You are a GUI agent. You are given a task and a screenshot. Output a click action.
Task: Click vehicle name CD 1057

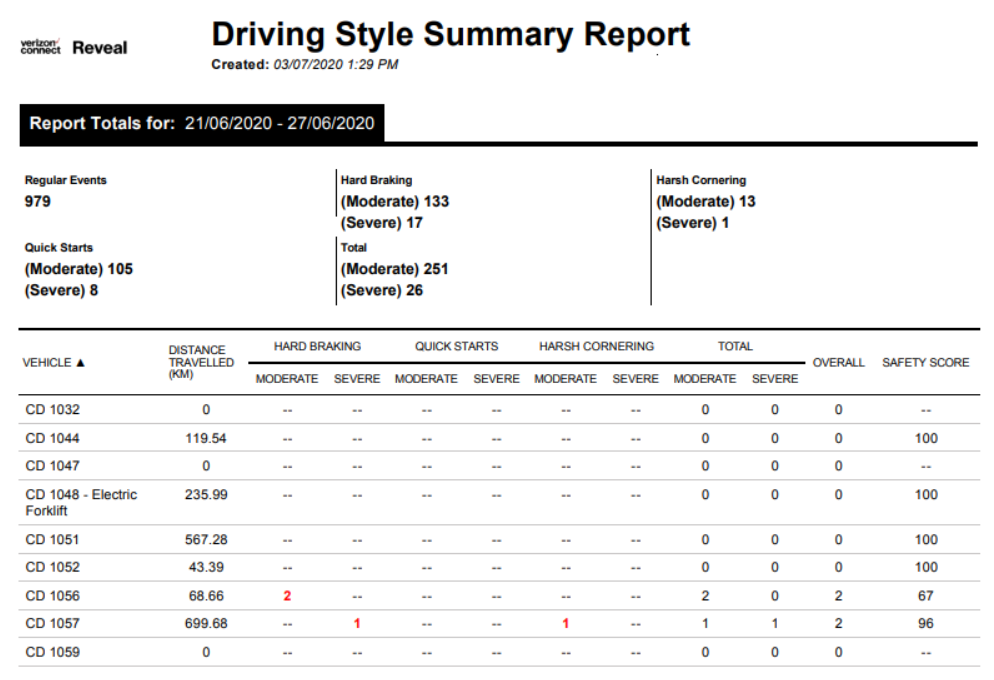(53, 624)
